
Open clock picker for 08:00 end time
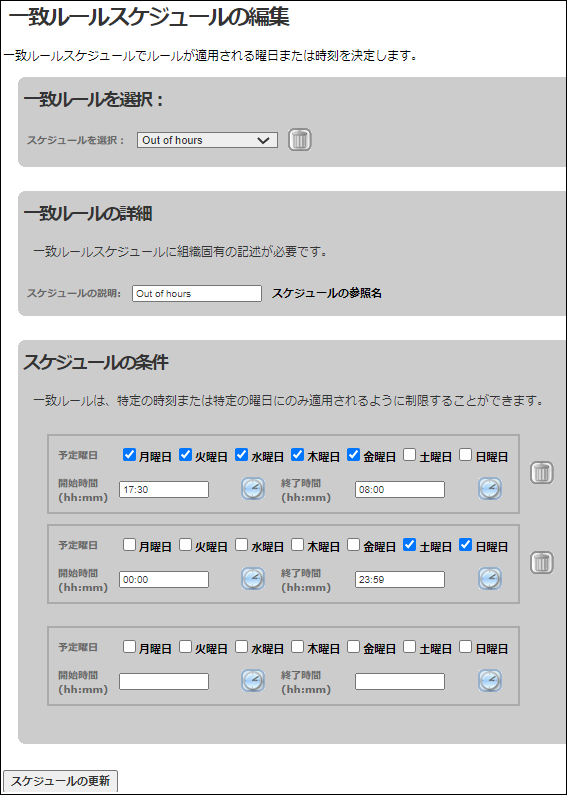(x=490, y=489)
